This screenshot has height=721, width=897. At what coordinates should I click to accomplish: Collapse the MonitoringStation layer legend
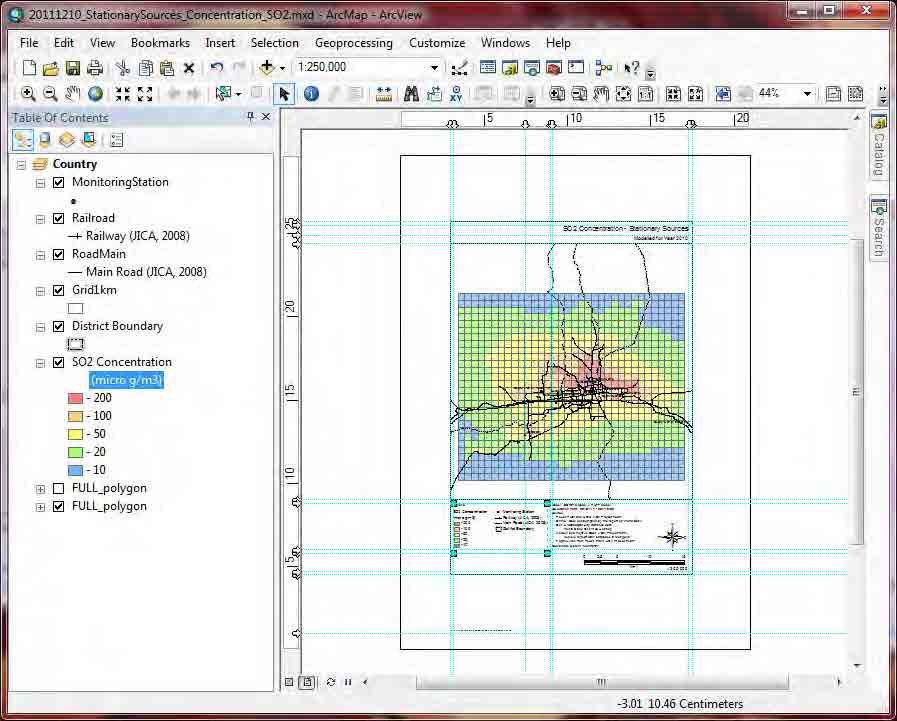(40, 183)
